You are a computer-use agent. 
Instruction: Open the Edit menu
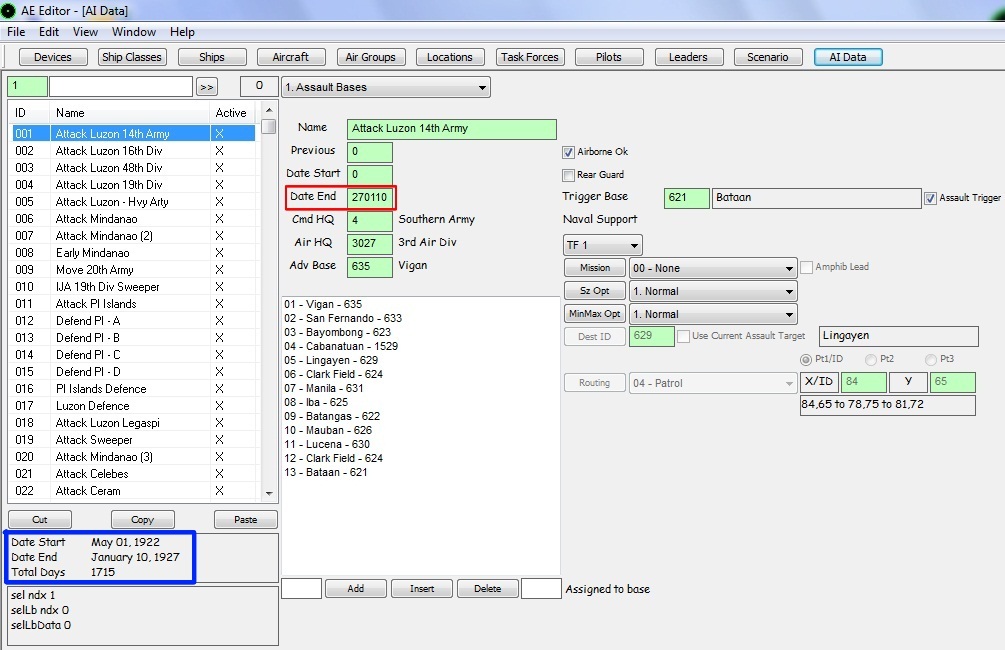click(x=49, y=32)
